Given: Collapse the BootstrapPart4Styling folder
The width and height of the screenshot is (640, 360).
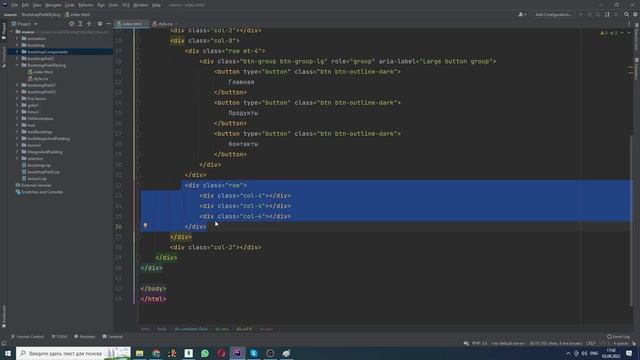Looking at the screenshot, I should click(17, 65).
